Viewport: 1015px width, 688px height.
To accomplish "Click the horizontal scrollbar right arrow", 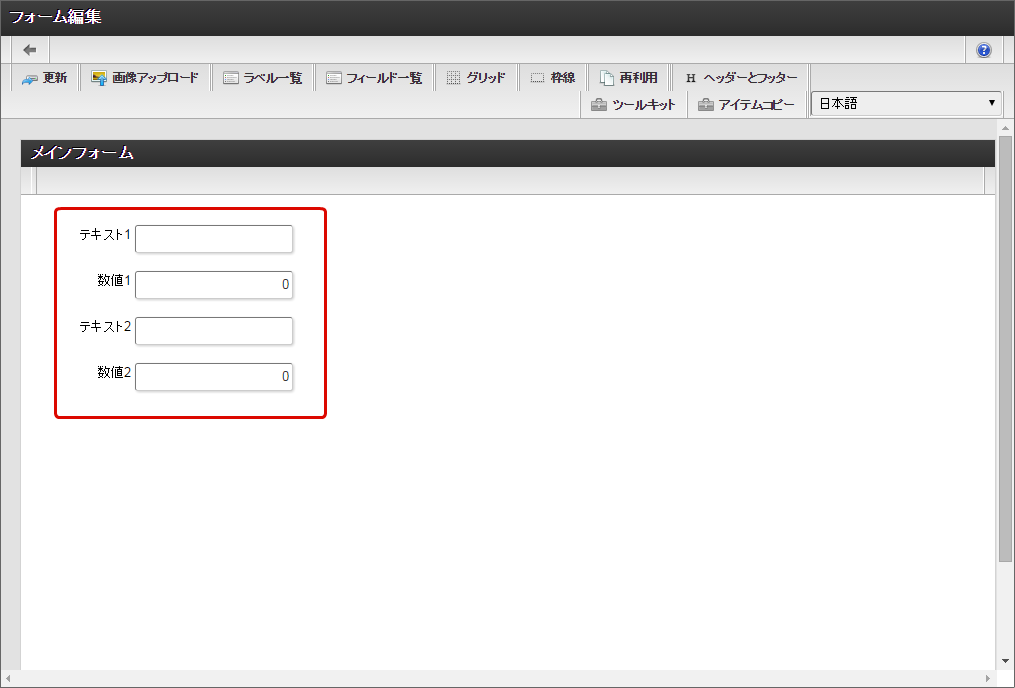I will point(988,678).
